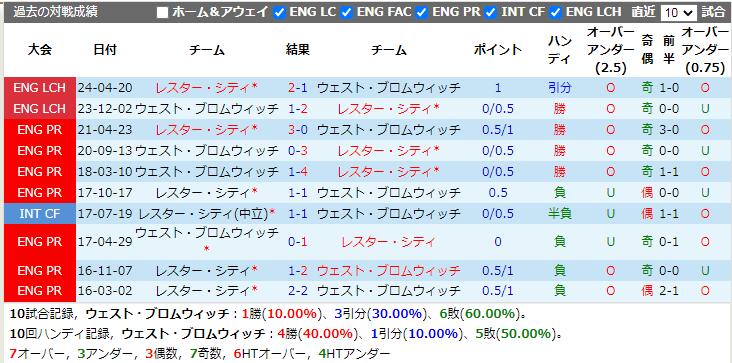Open レスター・シティ in the 21-04-23 row
This screenshot has height=363, width=732.
(204, 130)
